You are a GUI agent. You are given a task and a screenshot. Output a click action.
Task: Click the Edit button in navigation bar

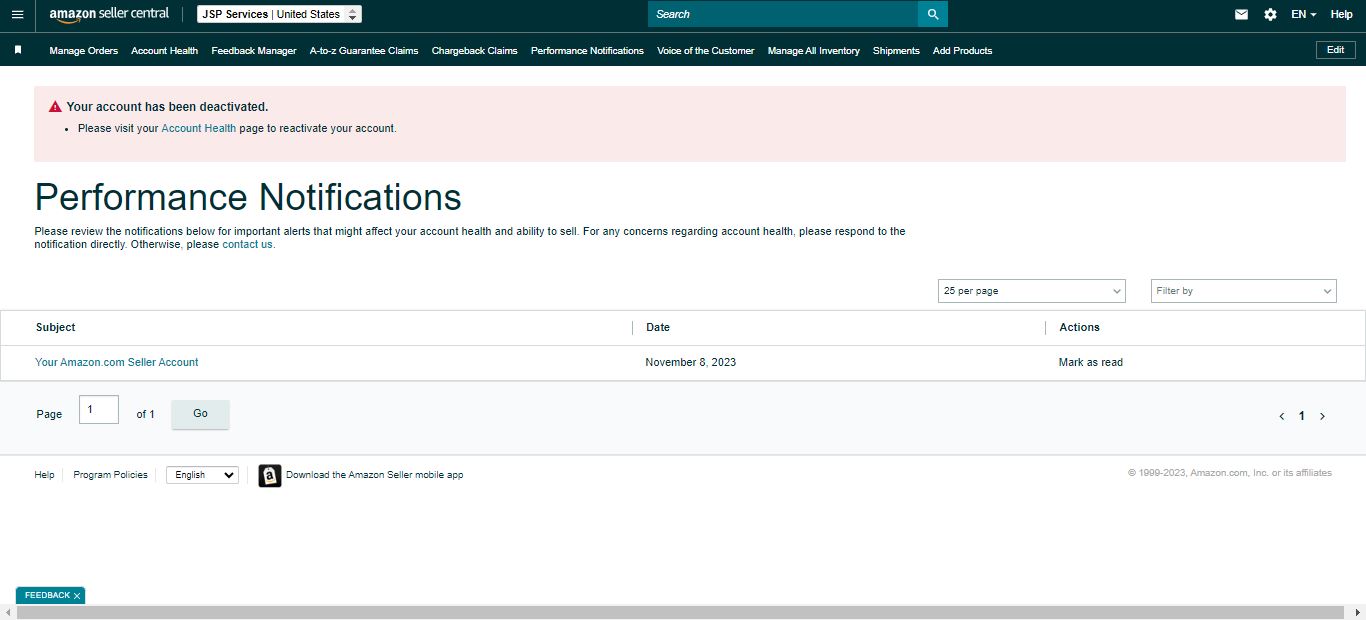coord(1335,50)
